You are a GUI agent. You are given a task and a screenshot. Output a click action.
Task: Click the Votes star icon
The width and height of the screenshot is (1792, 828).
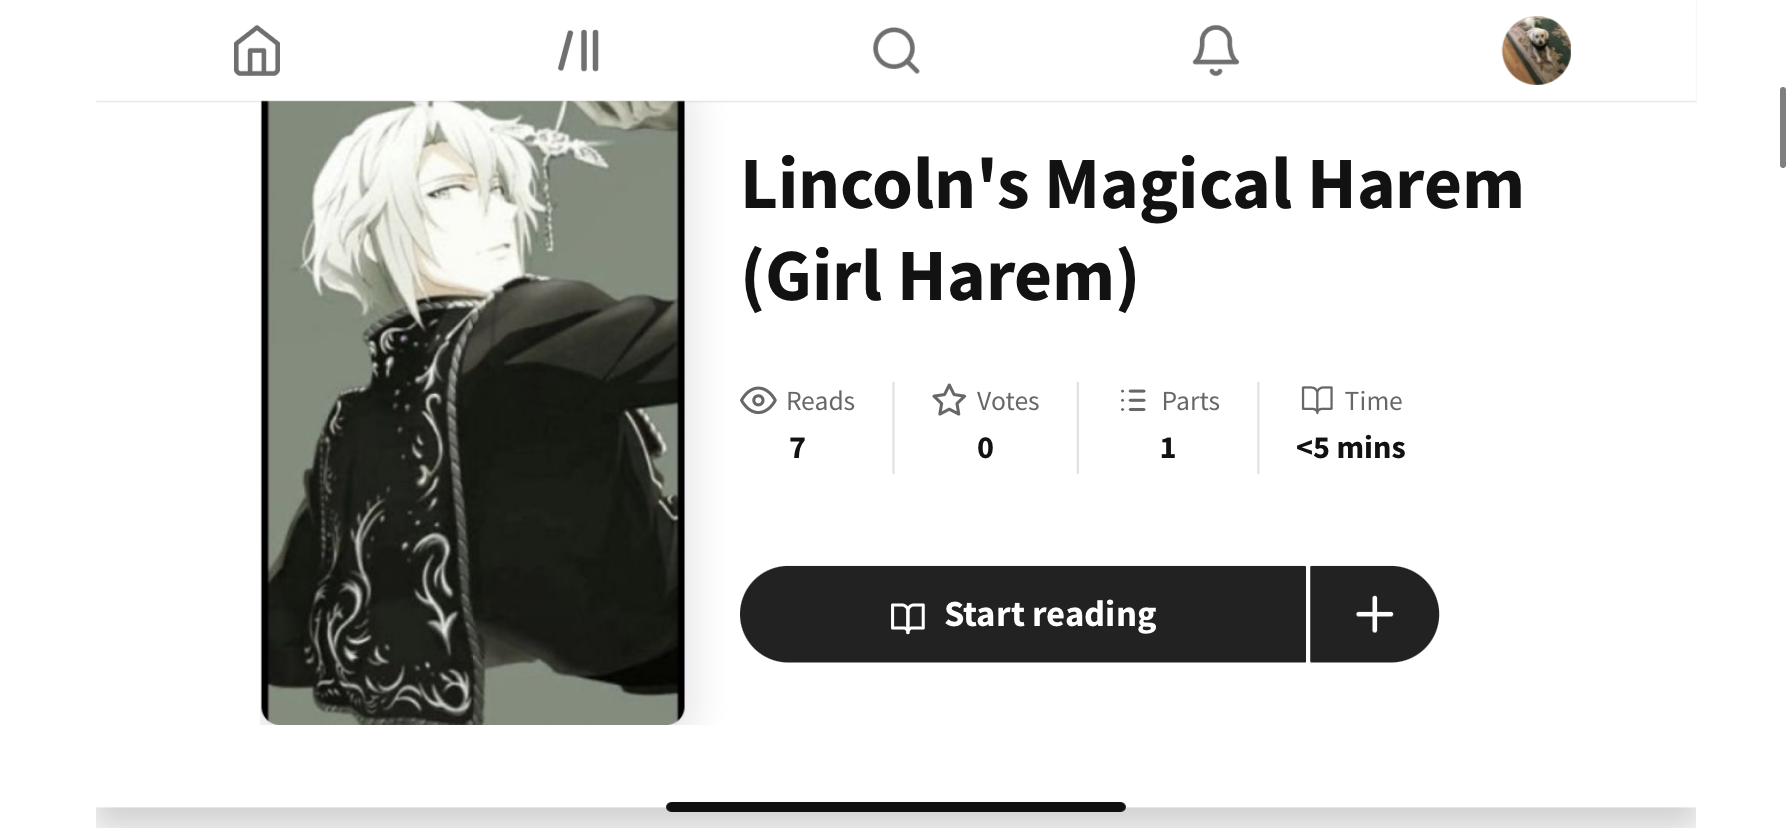949,401
